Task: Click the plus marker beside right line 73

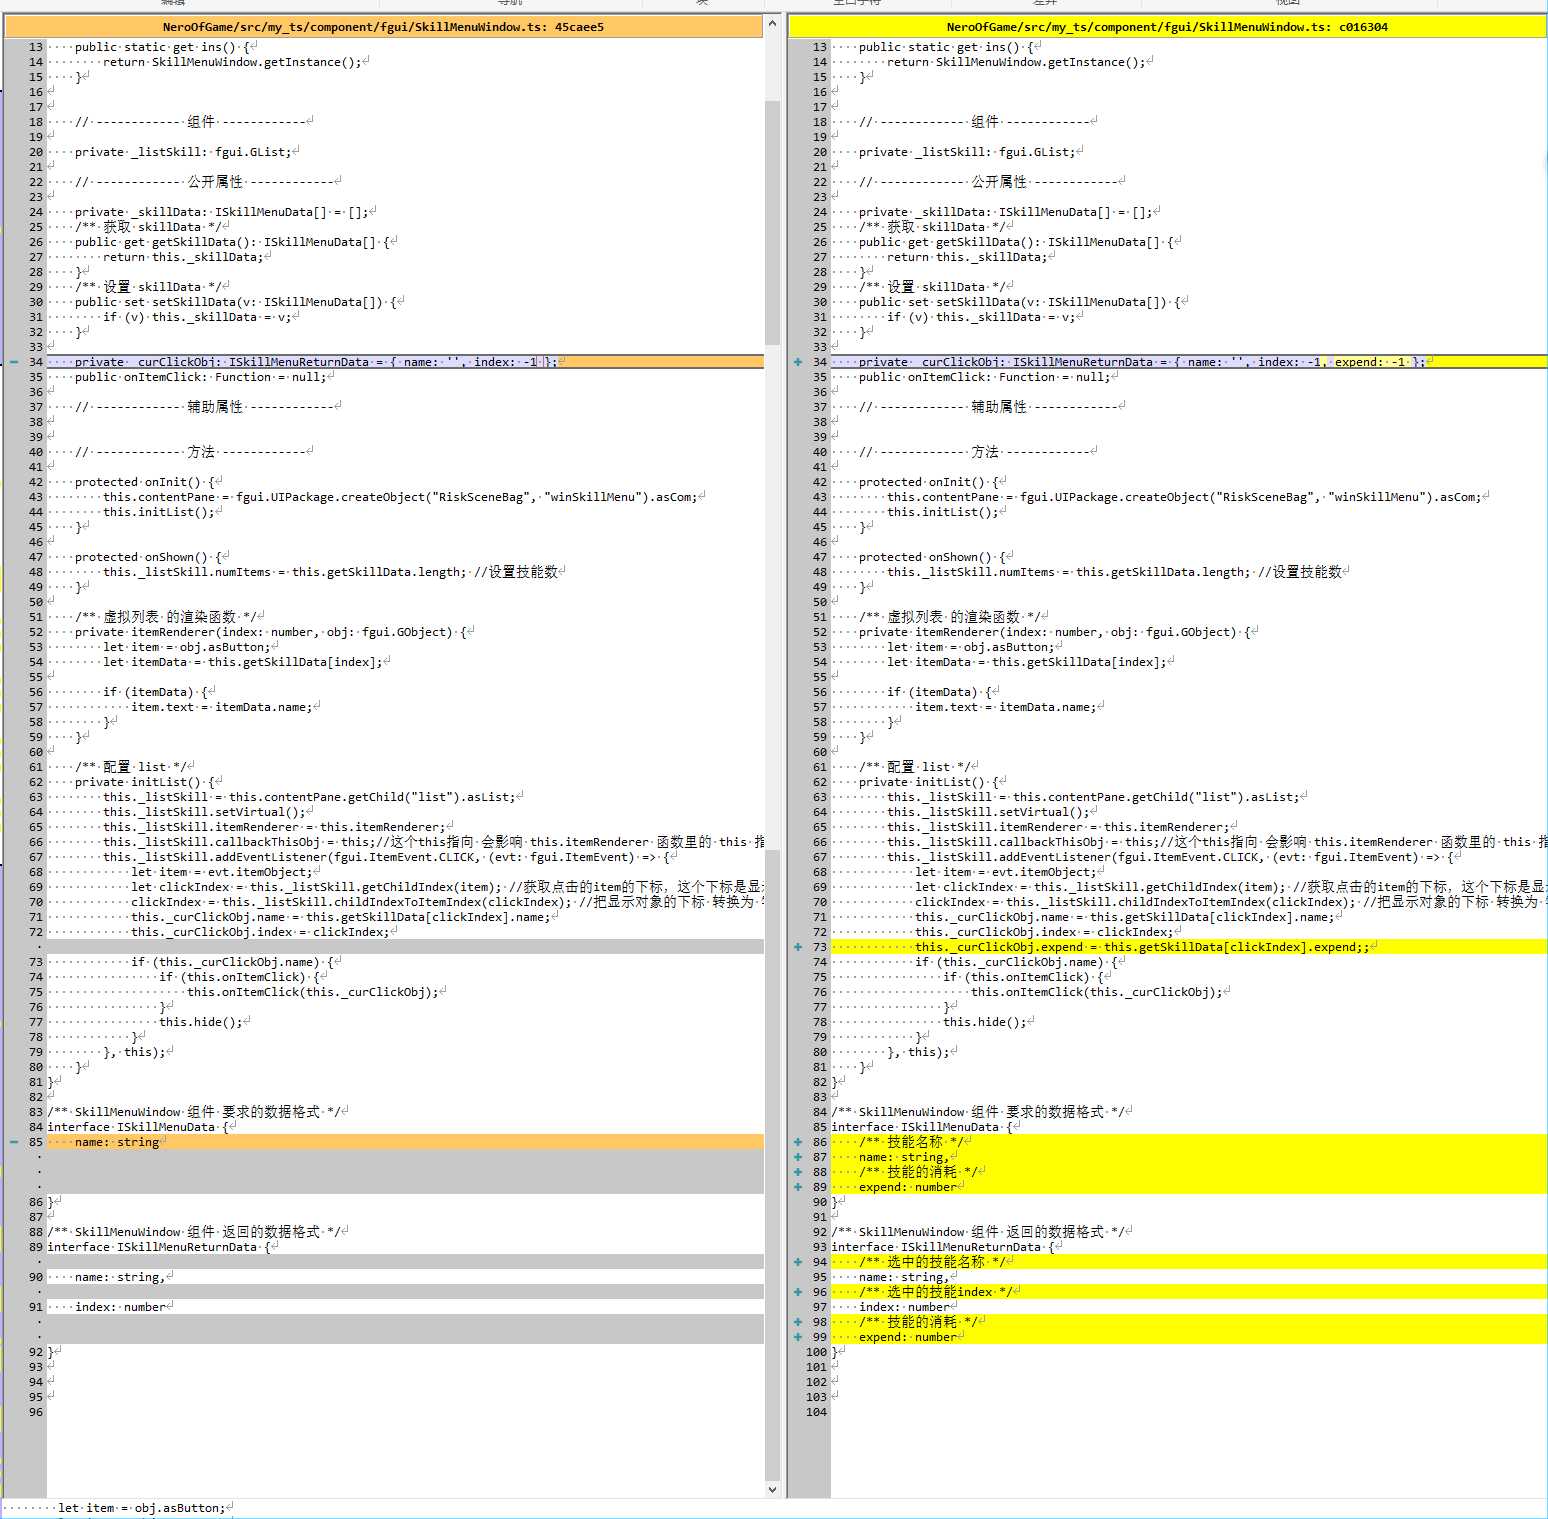Action: pos(798,947)
